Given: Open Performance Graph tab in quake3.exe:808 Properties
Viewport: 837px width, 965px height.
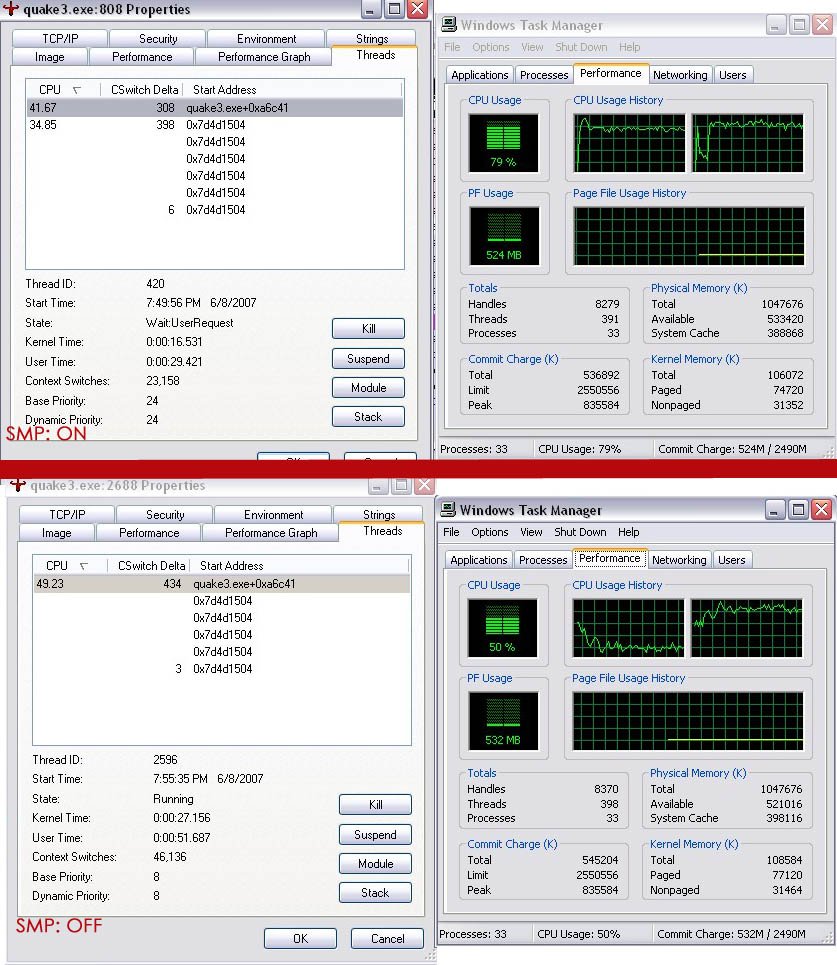Looking at the screenshot, I should point(263,57).
